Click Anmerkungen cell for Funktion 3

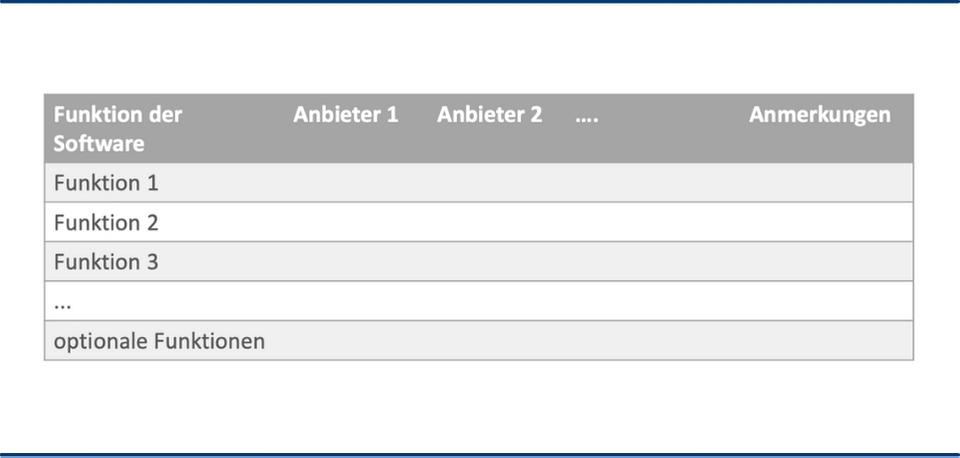coord(827,261)
